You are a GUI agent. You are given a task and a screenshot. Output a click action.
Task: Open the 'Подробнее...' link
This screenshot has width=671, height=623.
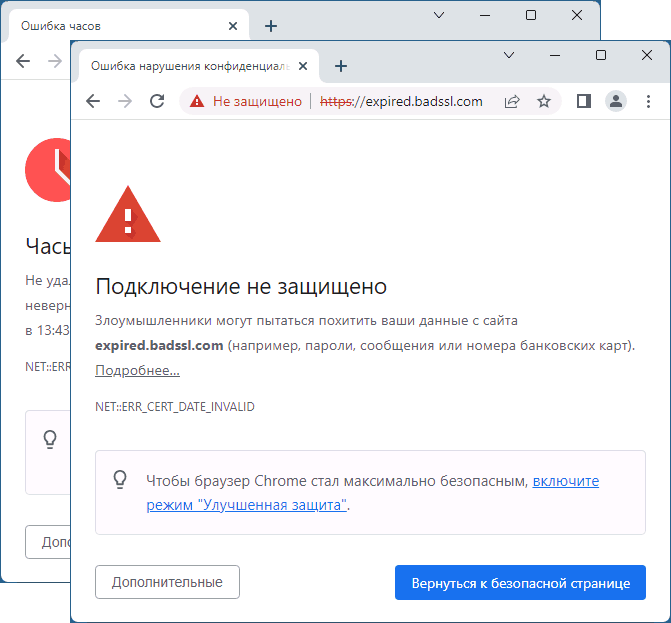137,371
